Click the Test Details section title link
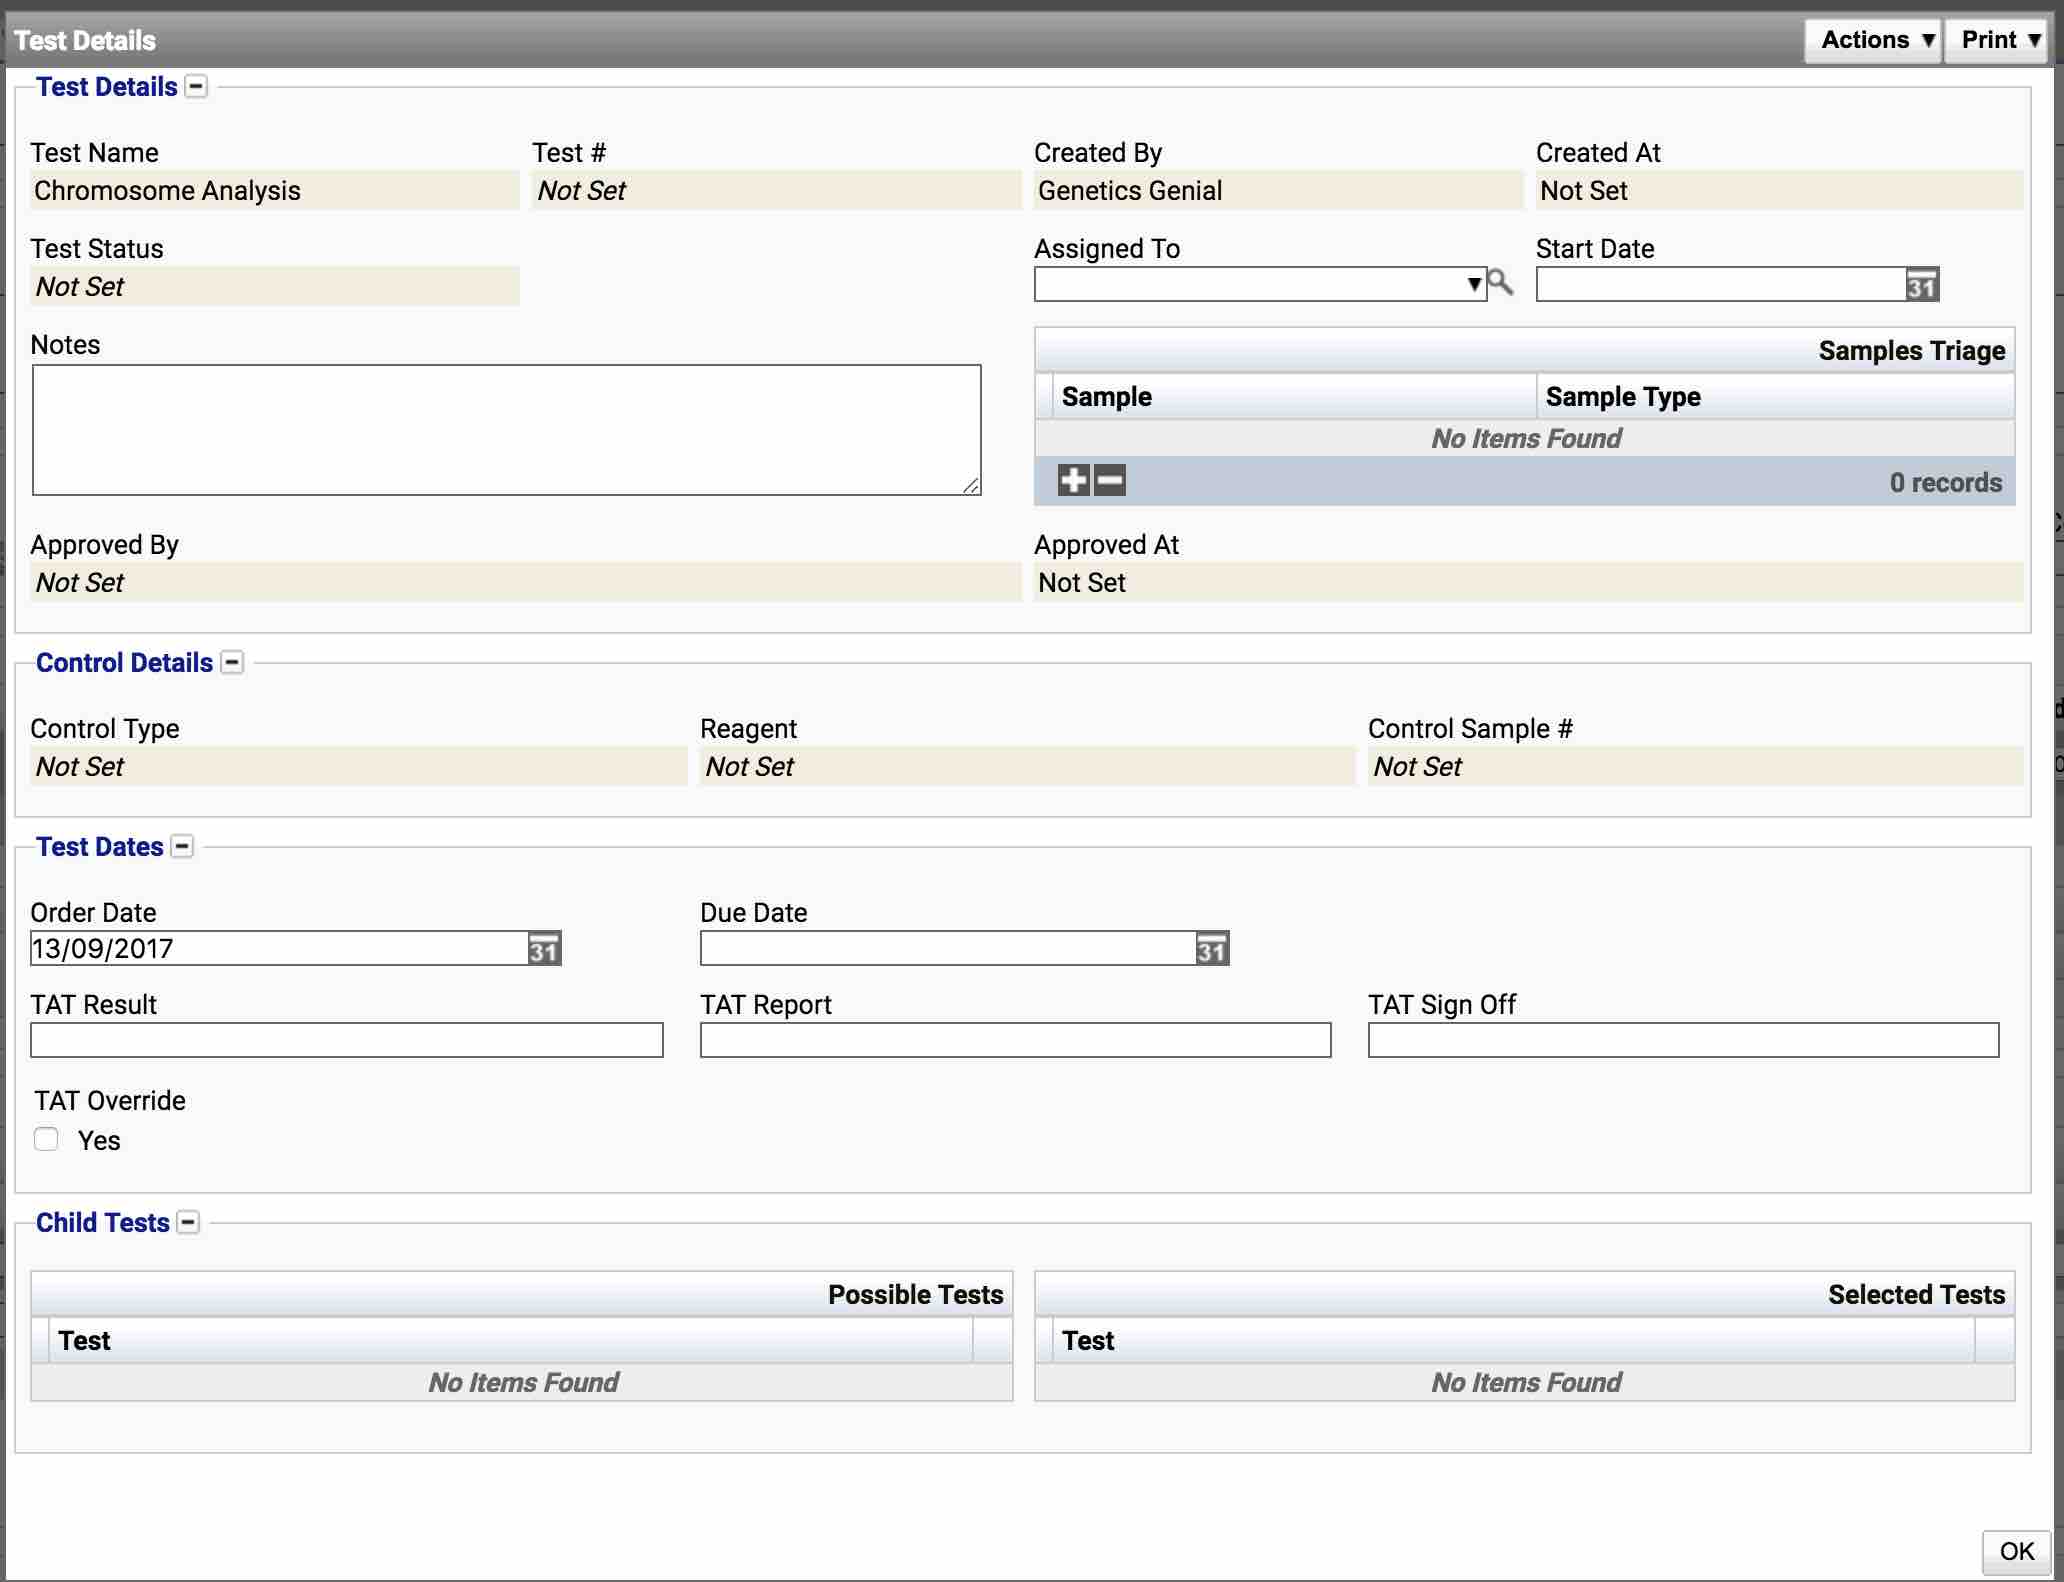 pyautogui.click(x=107, y=87)
